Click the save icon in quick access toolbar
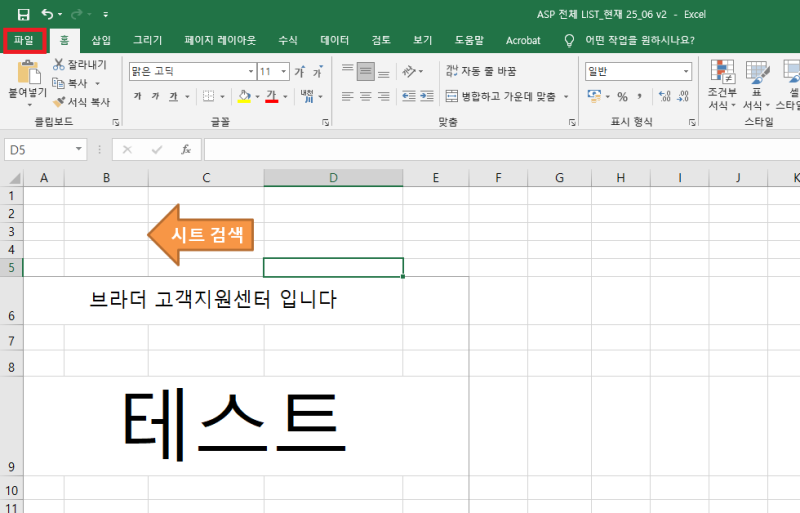The width and height of the screenshot is (800, 513). click(23, 14)
